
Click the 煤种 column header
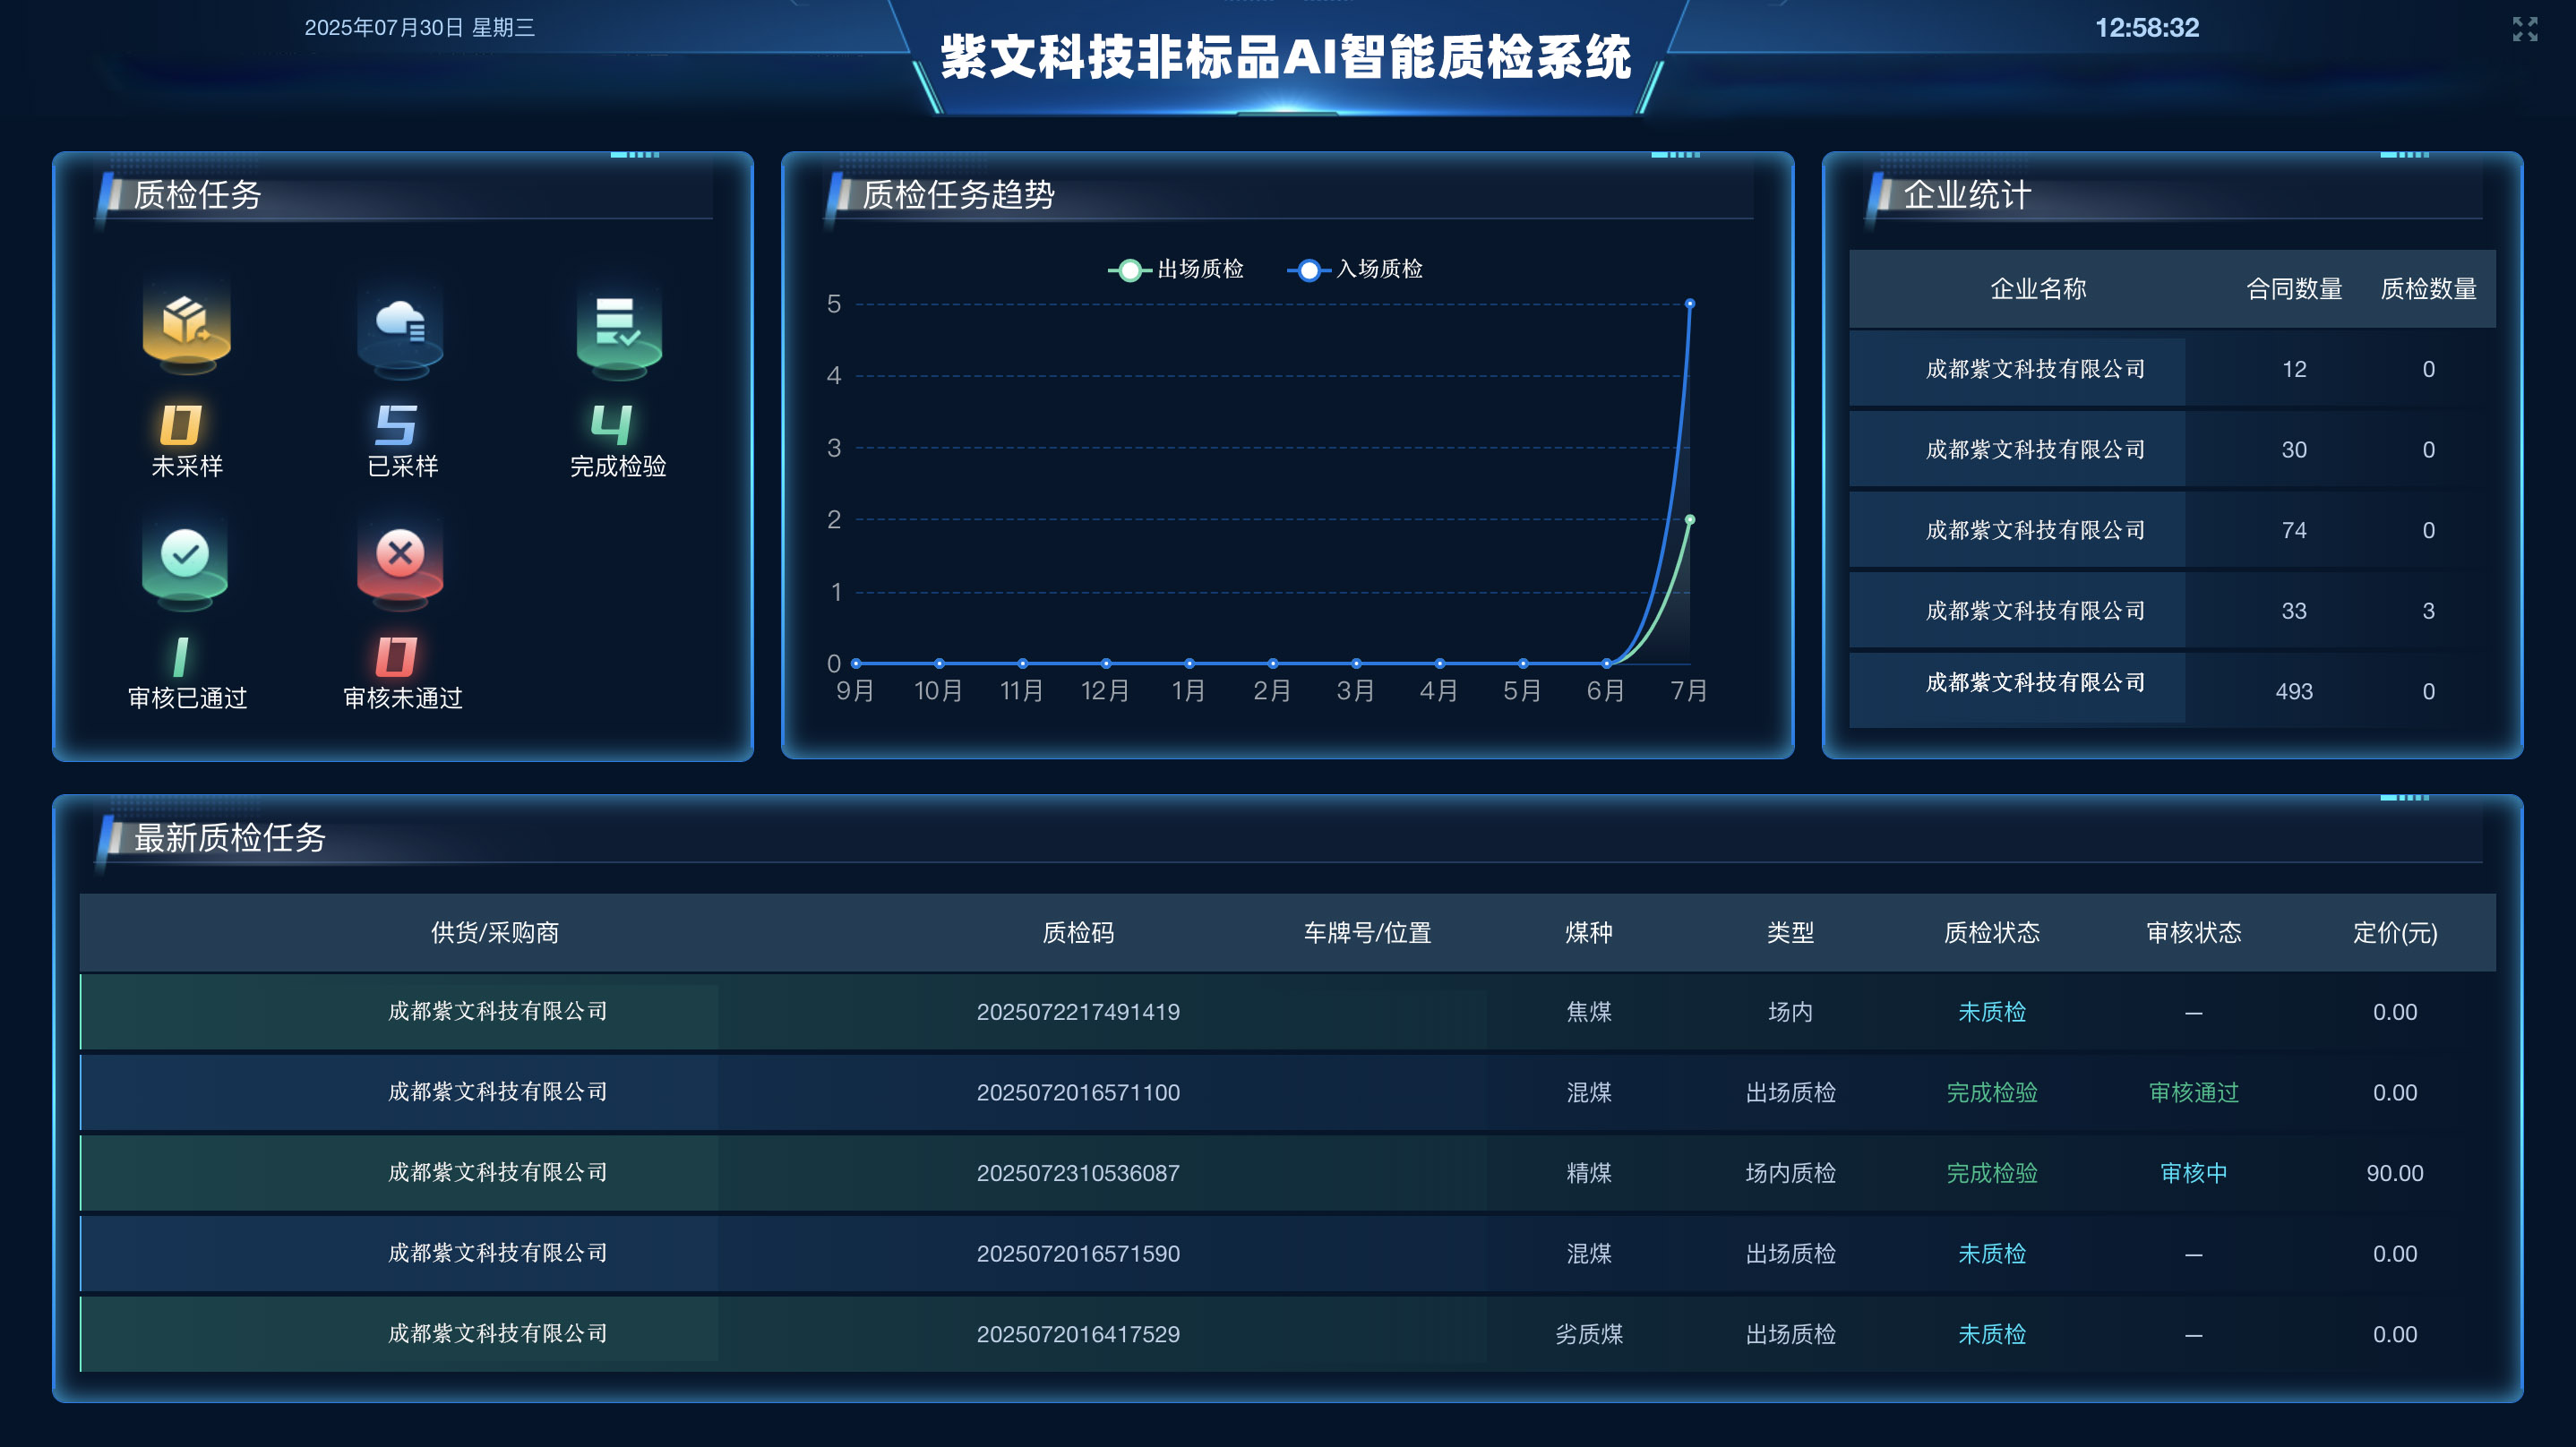coord(1588,933)
